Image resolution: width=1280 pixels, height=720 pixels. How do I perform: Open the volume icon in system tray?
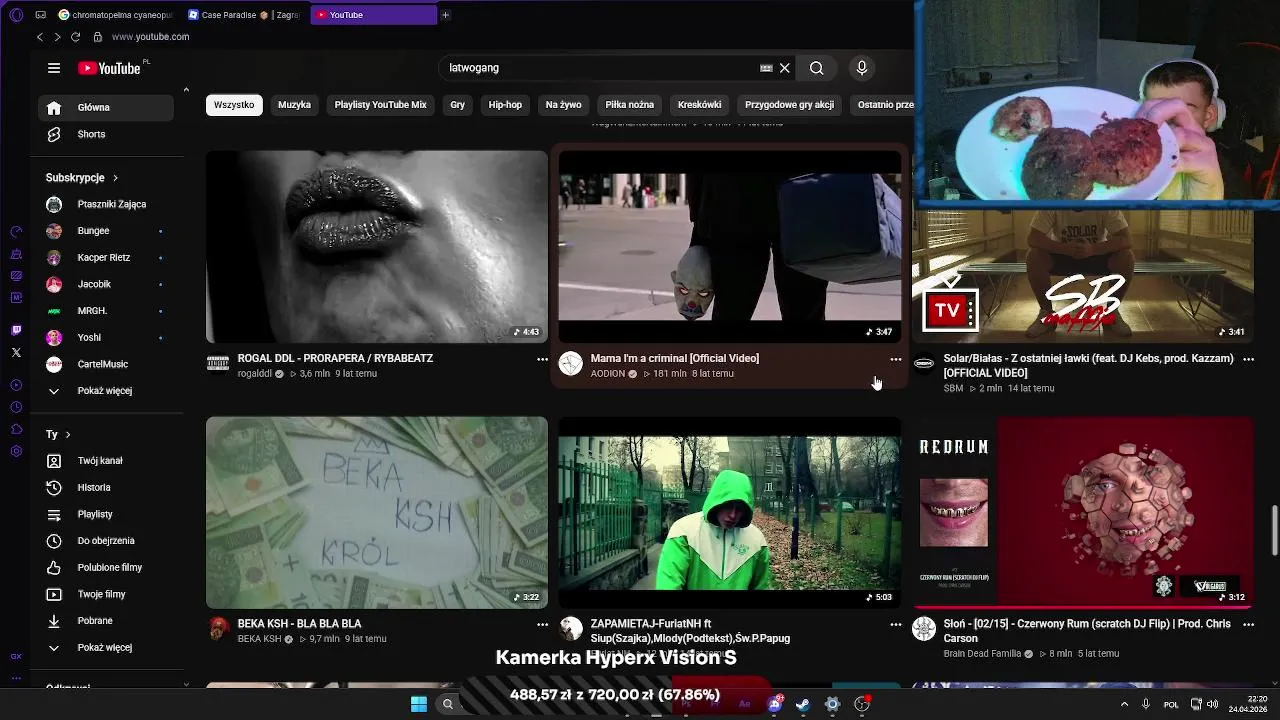point(1212,704)
